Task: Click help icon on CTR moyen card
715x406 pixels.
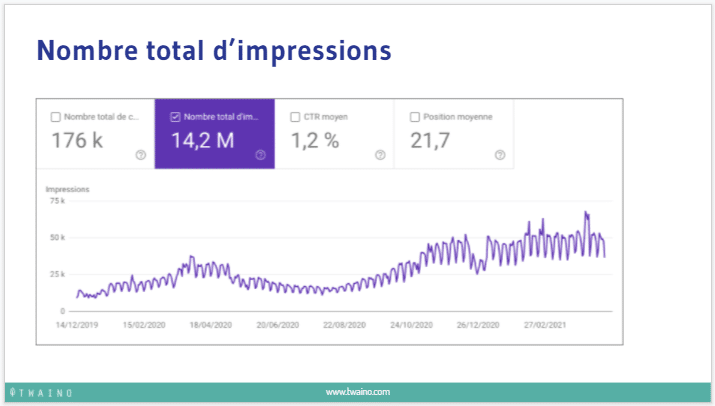Action: tap(380, 155)
